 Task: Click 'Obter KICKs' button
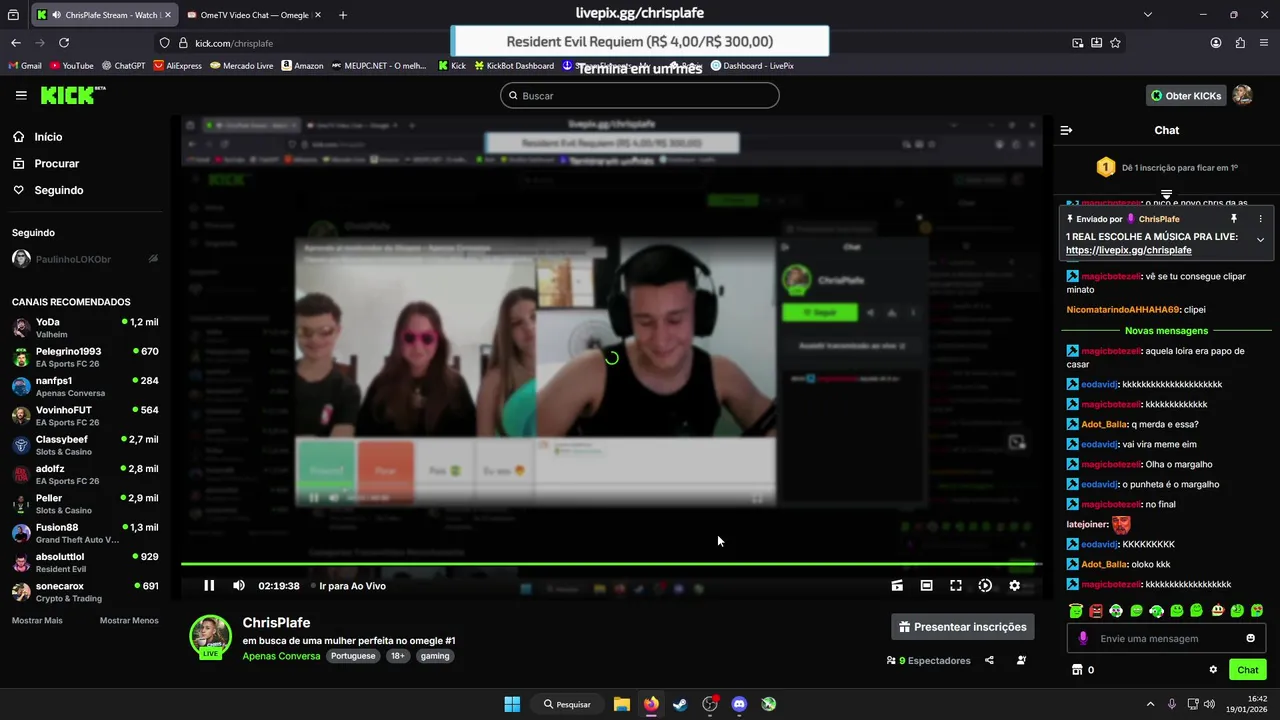[1186, 96]
